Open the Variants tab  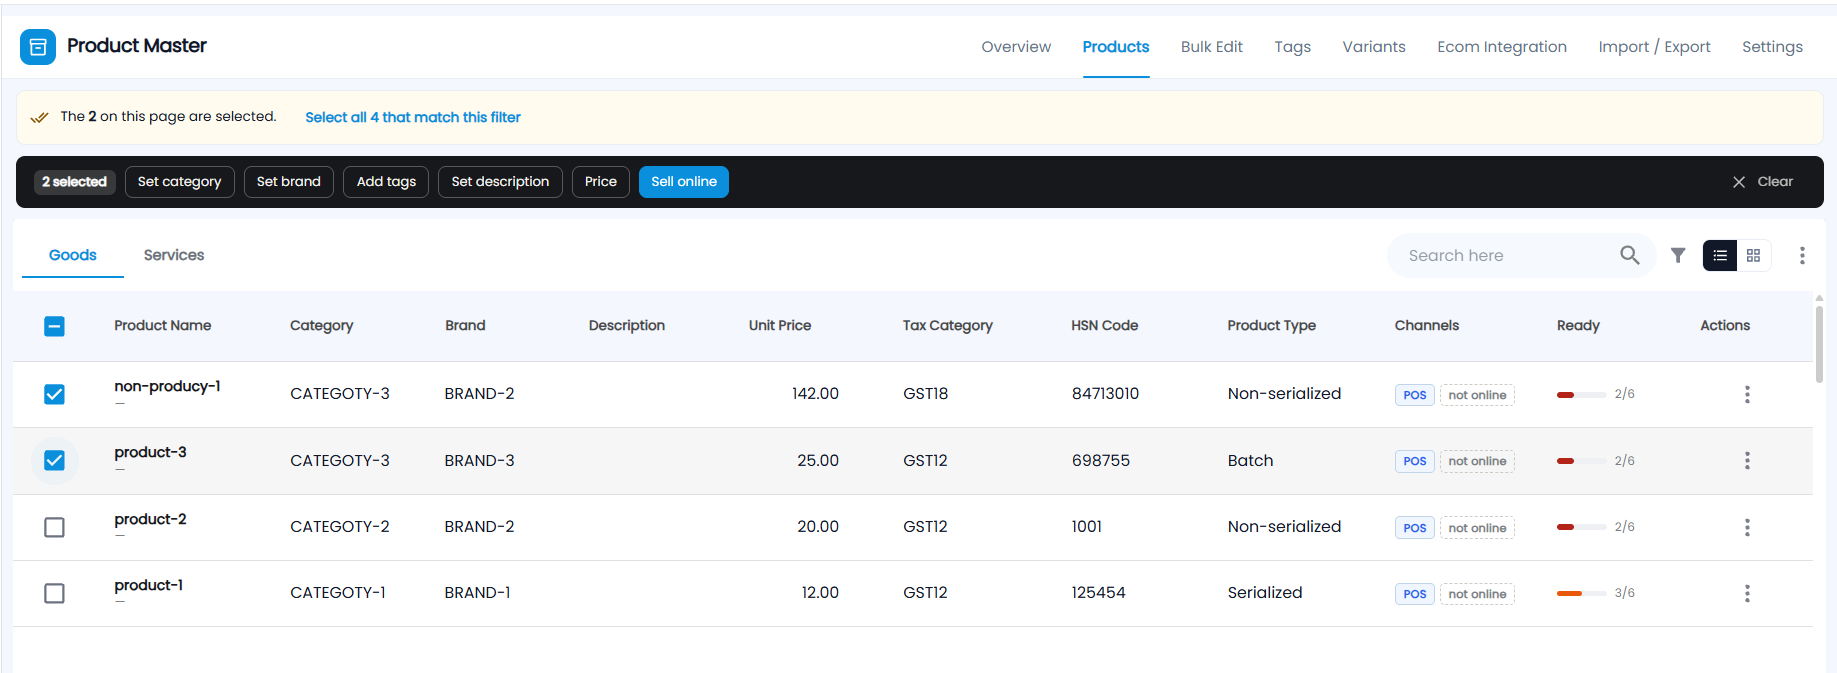tap(1374, 47)
